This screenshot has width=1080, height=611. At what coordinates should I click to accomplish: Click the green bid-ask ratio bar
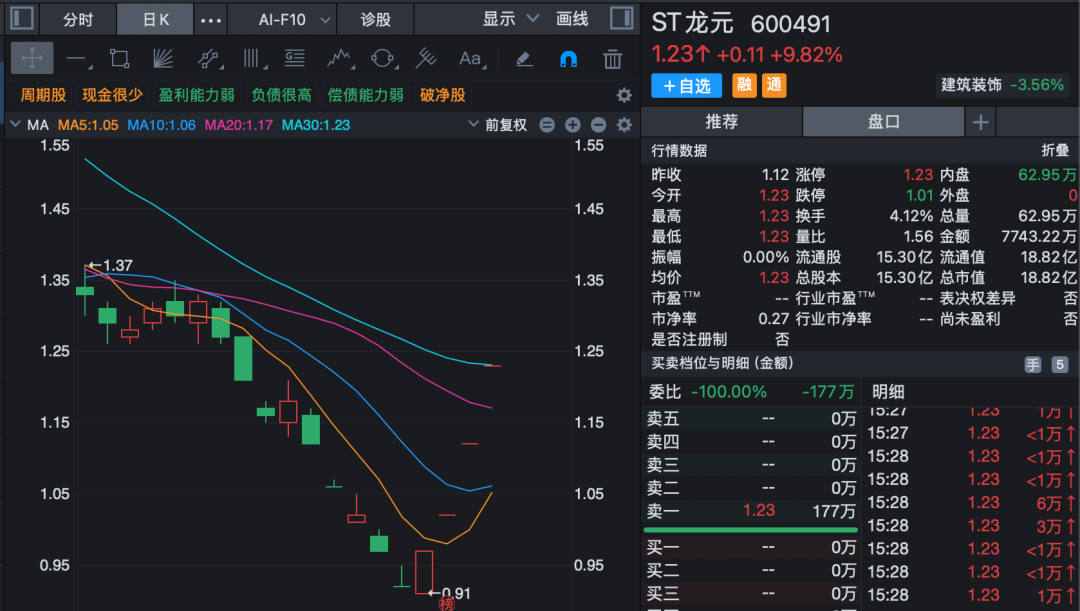click(751, 530)
